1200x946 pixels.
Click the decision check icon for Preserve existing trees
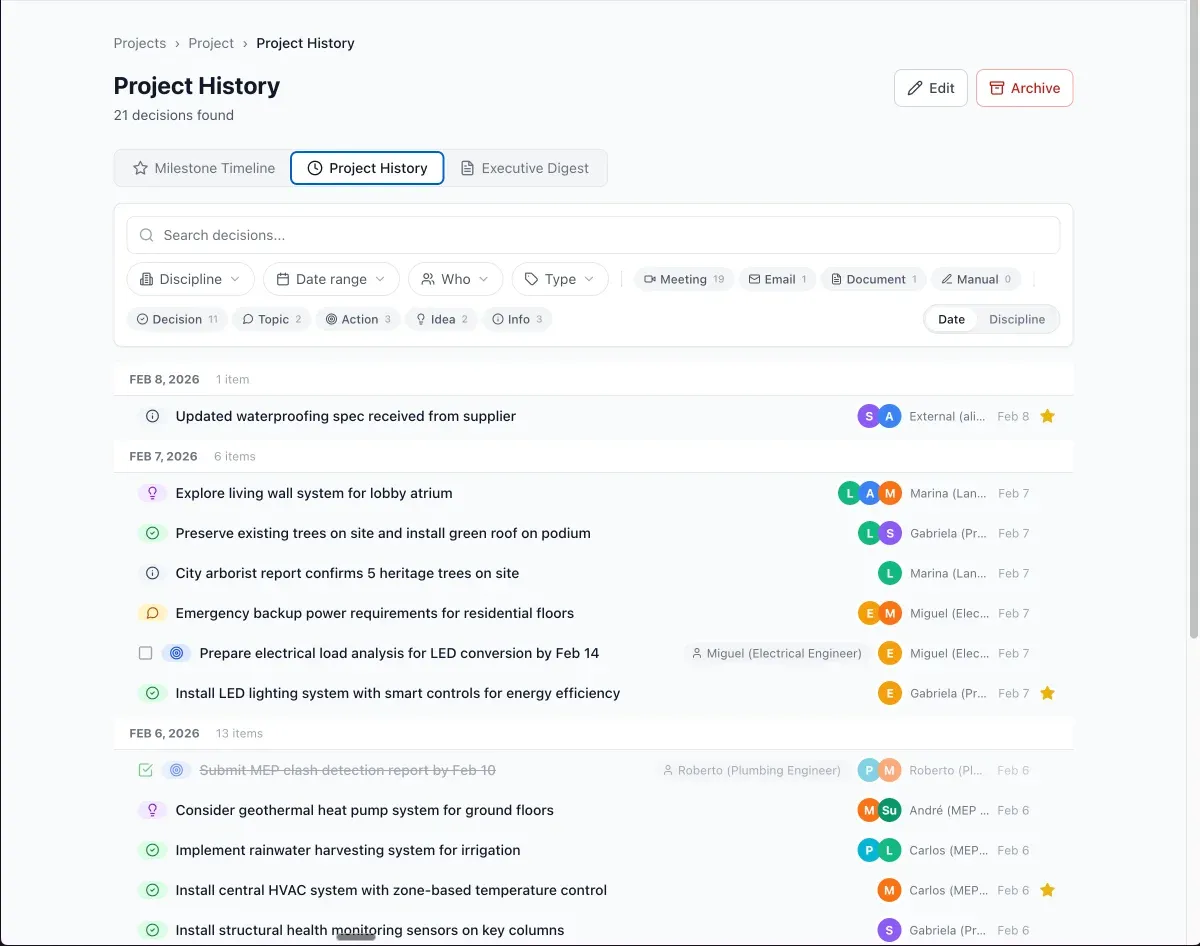153,533
